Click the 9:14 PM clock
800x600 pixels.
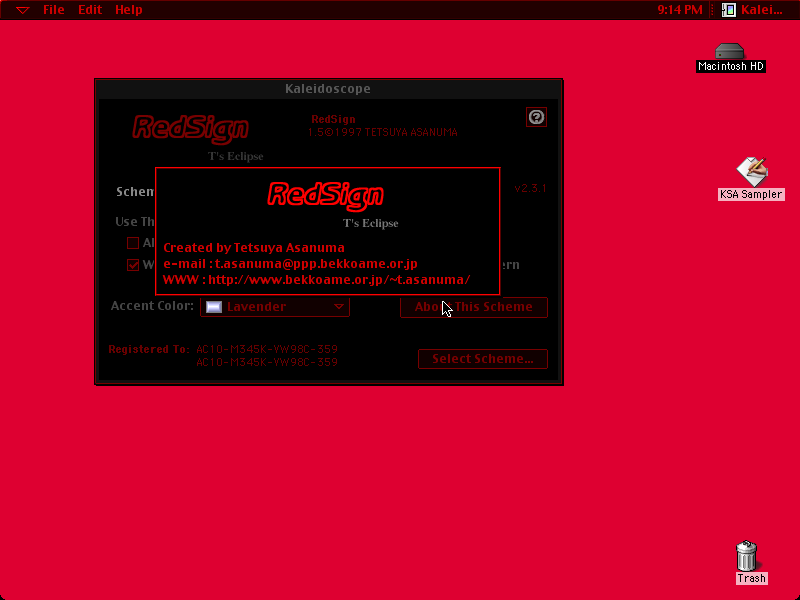click(x=680, y=10)
